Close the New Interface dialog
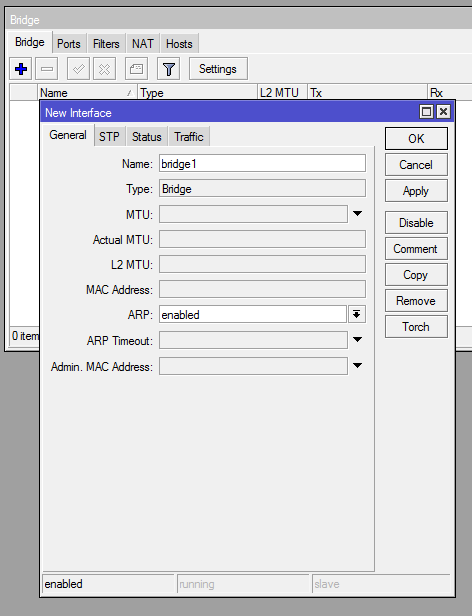 point(443,112)
